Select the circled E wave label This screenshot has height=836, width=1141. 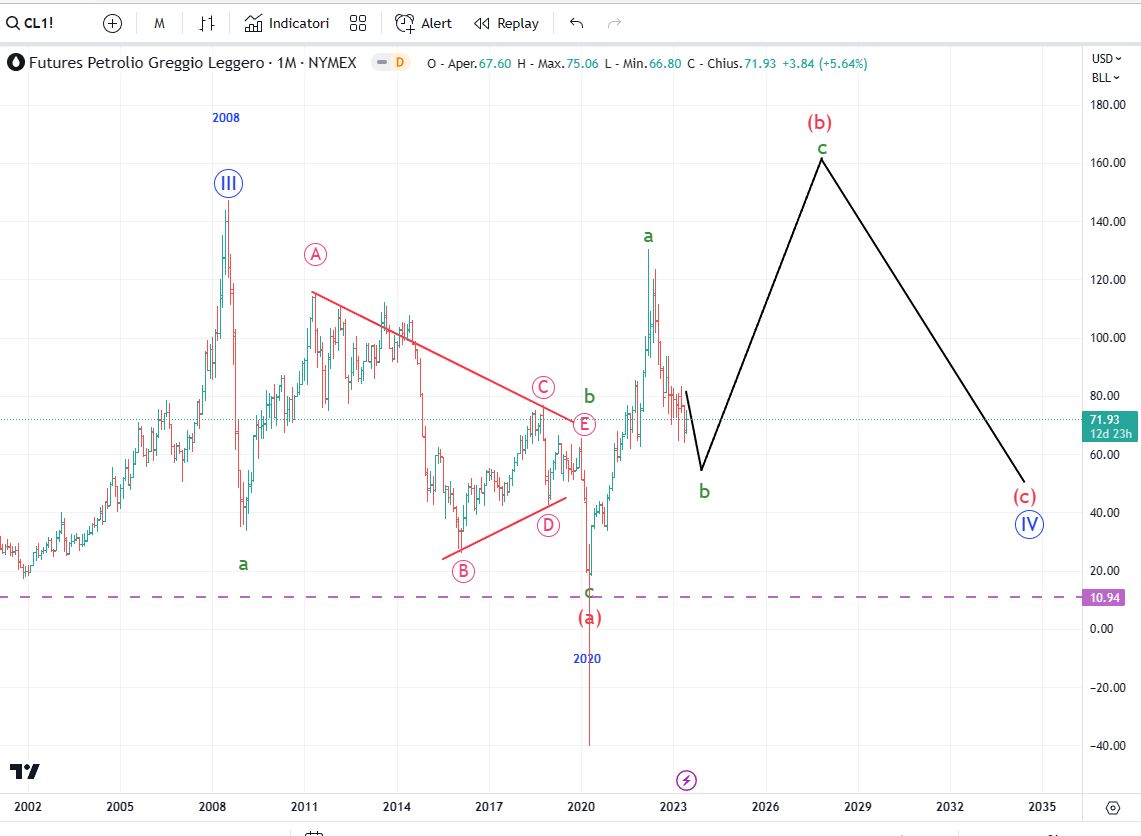[x=584, y=424]
